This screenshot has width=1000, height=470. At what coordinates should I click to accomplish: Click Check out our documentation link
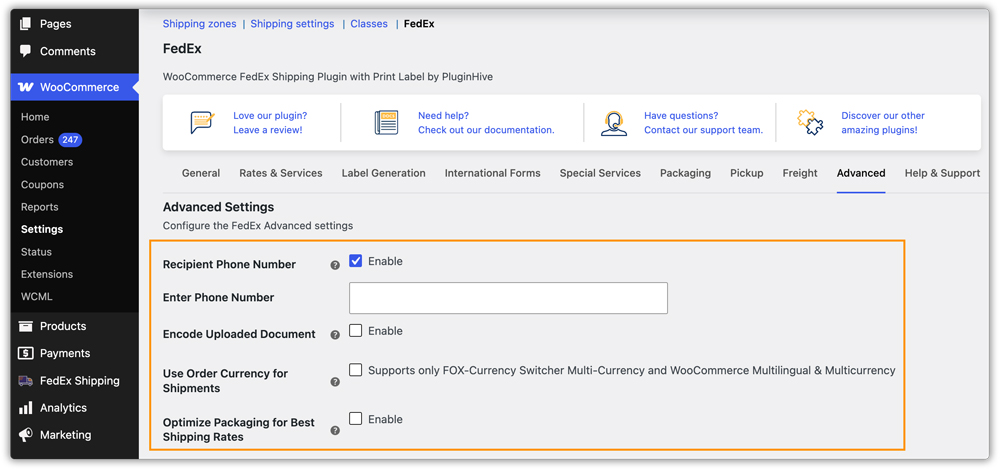(x=486, y=129)
